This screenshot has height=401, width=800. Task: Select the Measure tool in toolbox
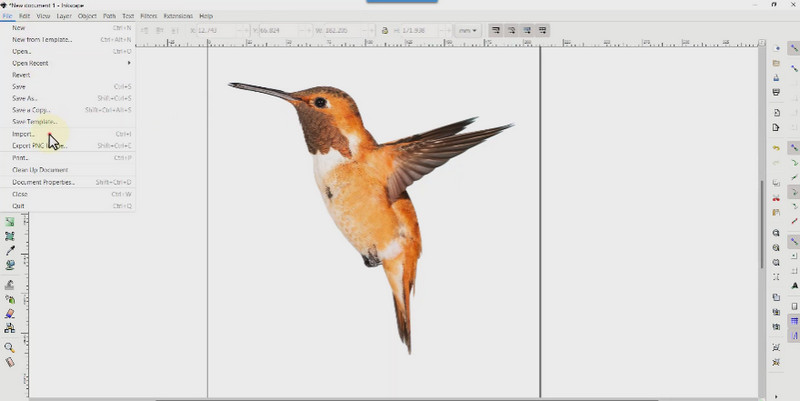coord(10,362)
